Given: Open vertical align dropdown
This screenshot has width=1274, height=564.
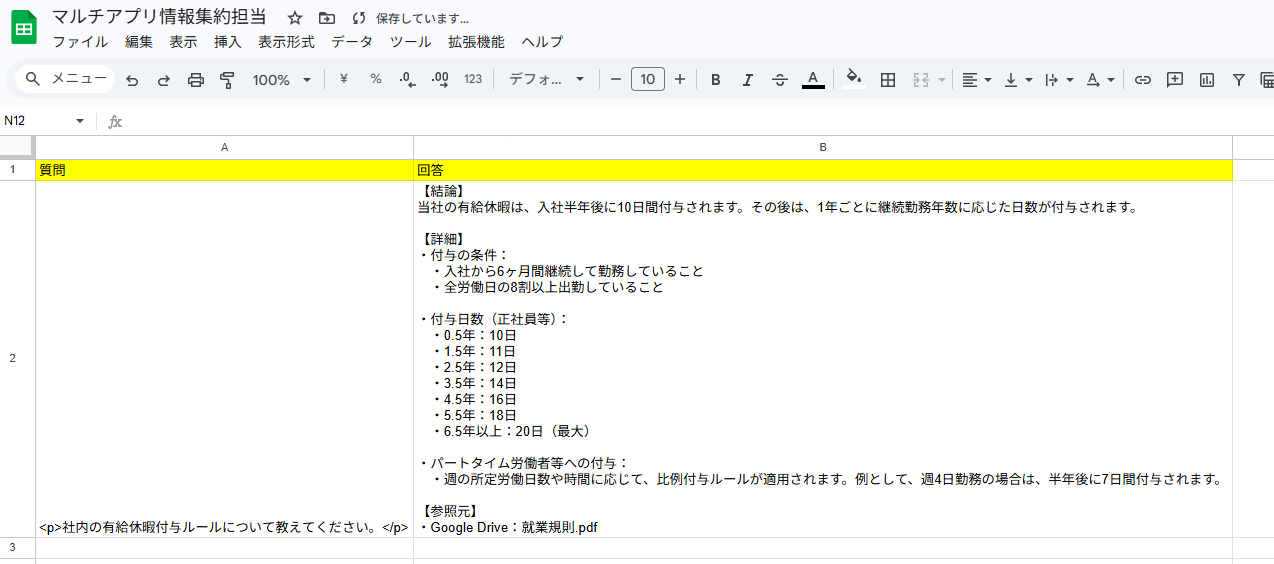Looking at the screenshot, I should point(1018,80).
